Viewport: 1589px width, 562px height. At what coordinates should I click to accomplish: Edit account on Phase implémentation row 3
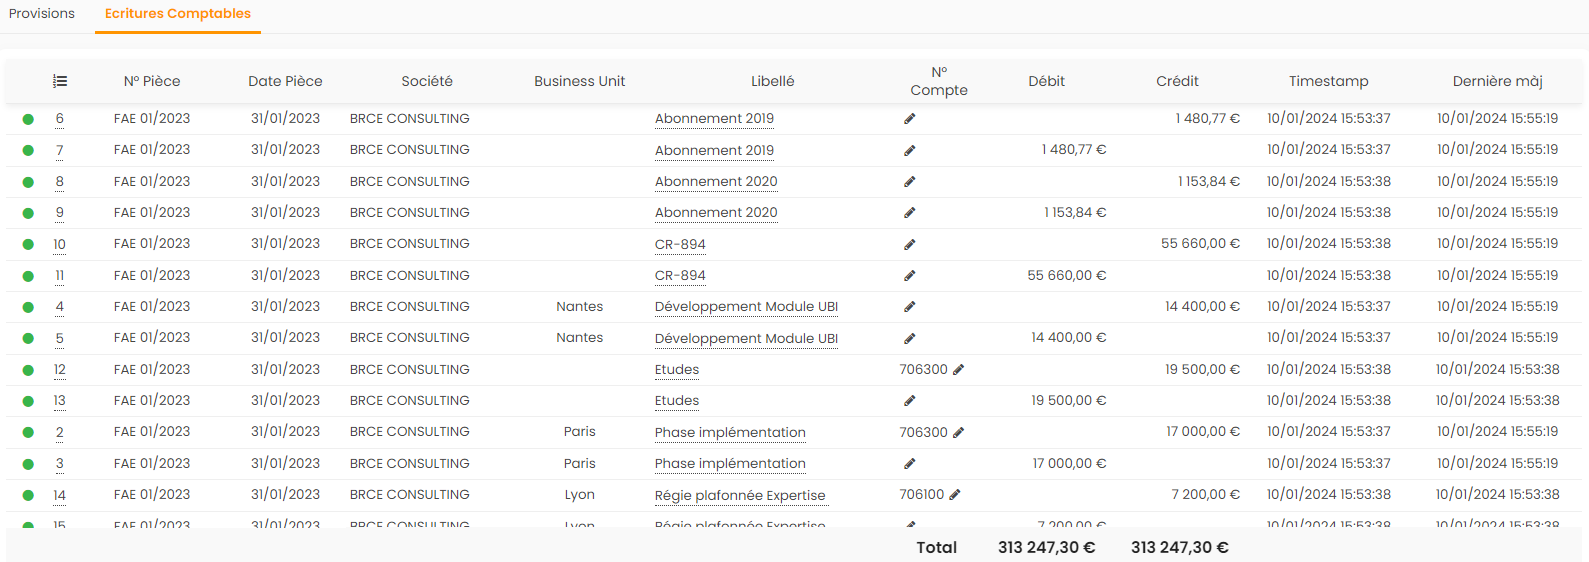[x=909, y=464]
